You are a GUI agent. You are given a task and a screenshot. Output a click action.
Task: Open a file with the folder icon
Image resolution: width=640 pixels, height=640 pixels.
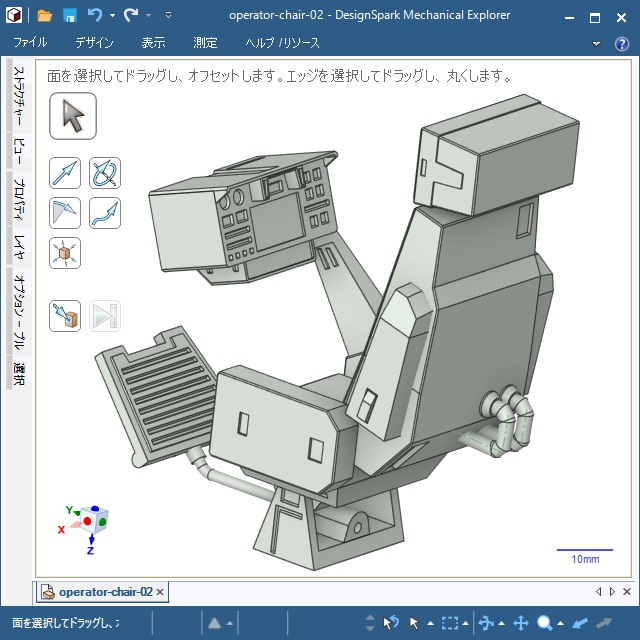pos(44,16)
